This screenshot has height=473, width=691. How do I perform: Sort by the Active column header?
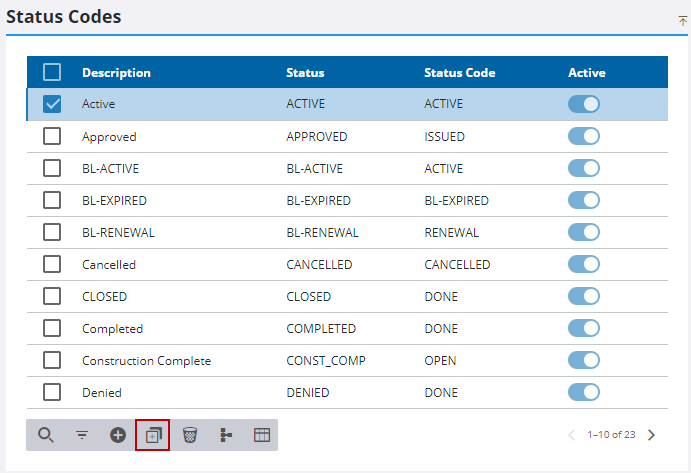(x=587, y=73)
